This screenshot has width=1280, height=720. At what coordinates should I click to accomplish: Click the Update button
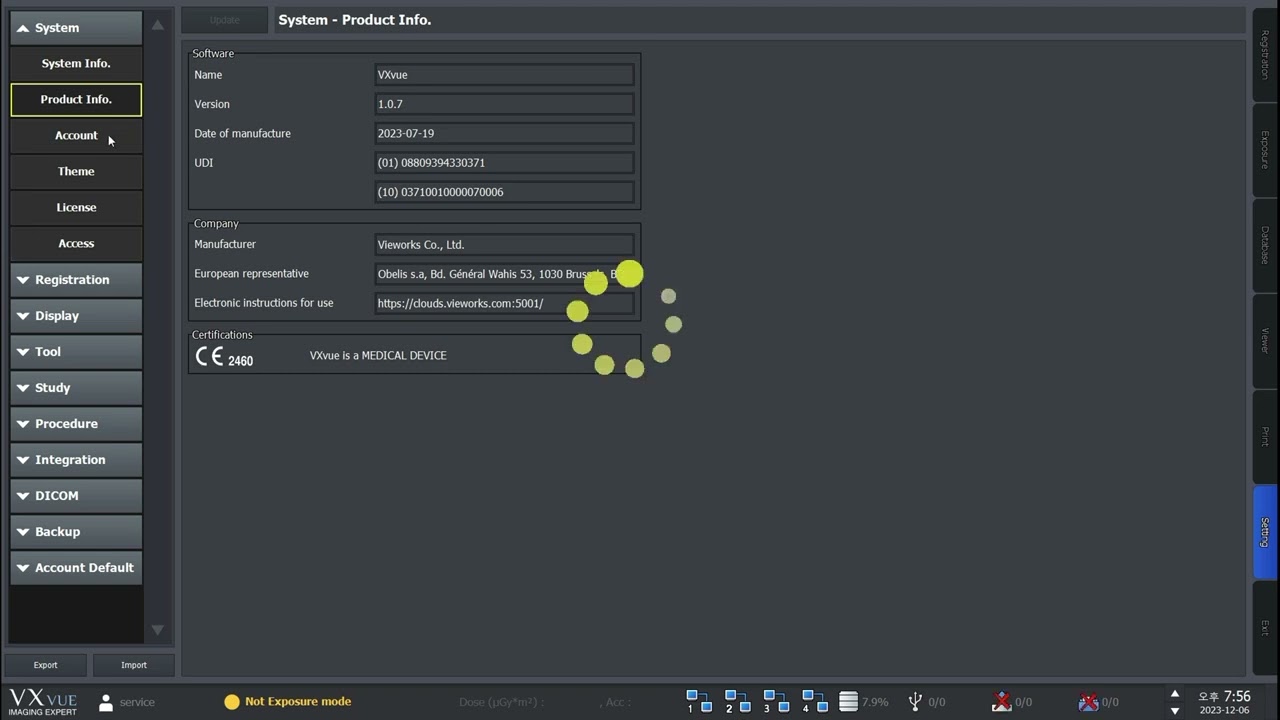click(x=225, y=20)
